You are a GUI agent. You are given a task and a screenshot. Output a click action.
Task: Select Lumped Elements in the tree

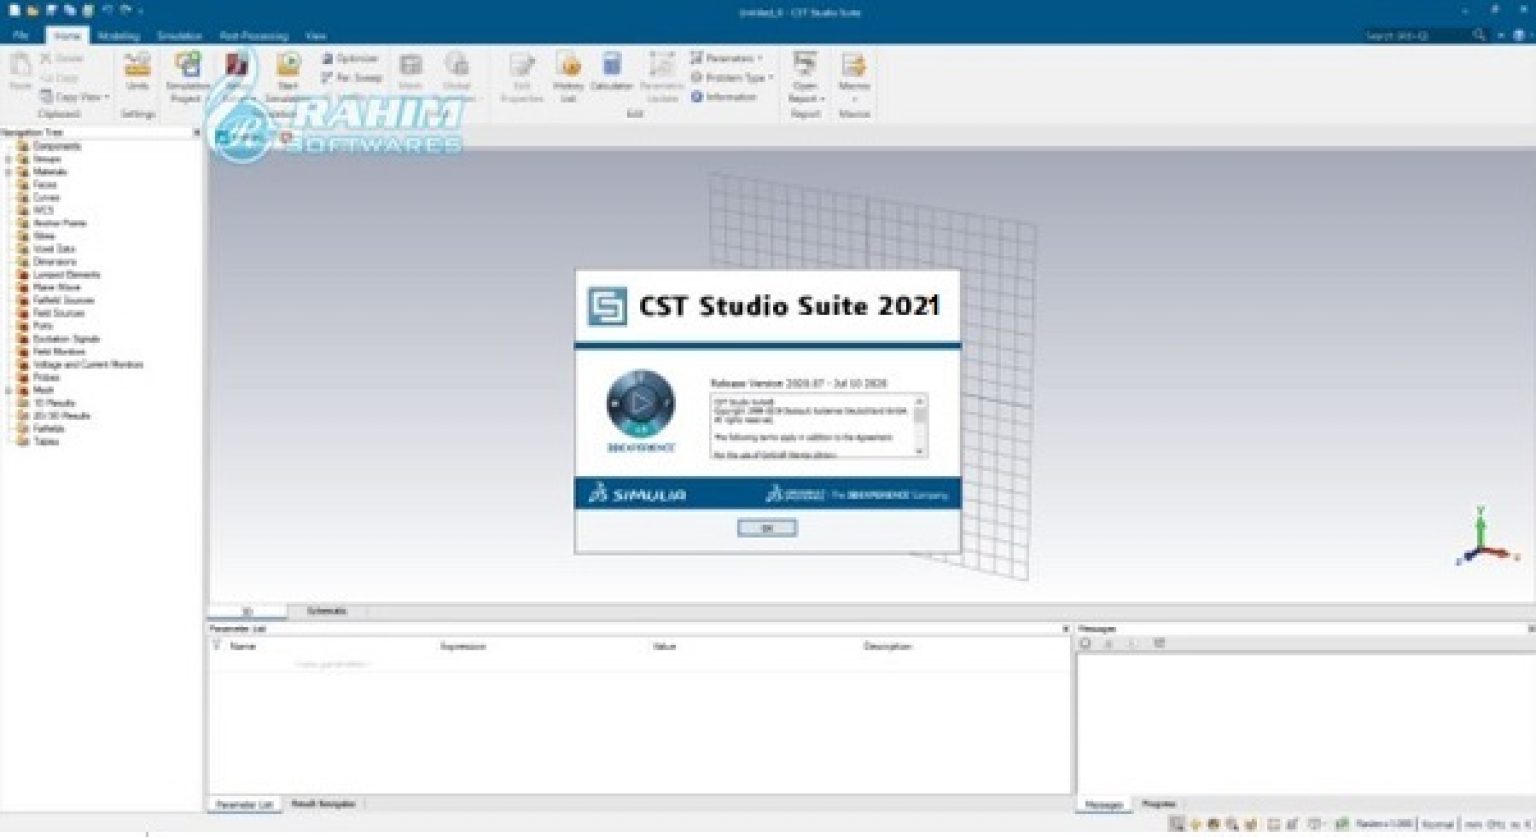[x=66, y=275]
